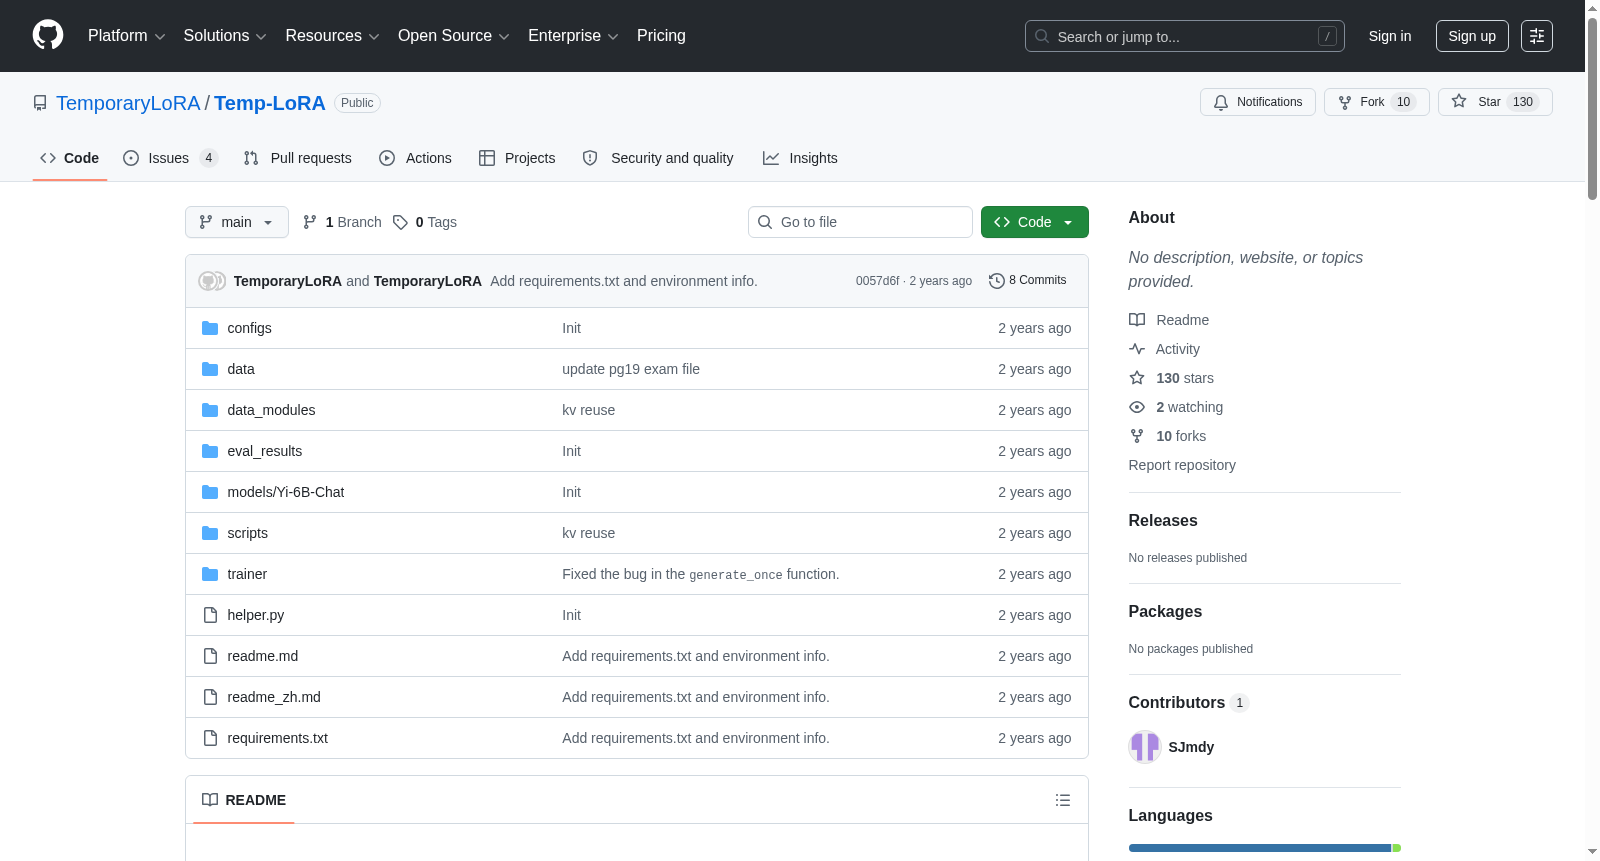Image resolution: width=1600 pixels, height=861 pixels.
Task: Click the SJmdy contributor avatar
Action: tap(1144, 747)
